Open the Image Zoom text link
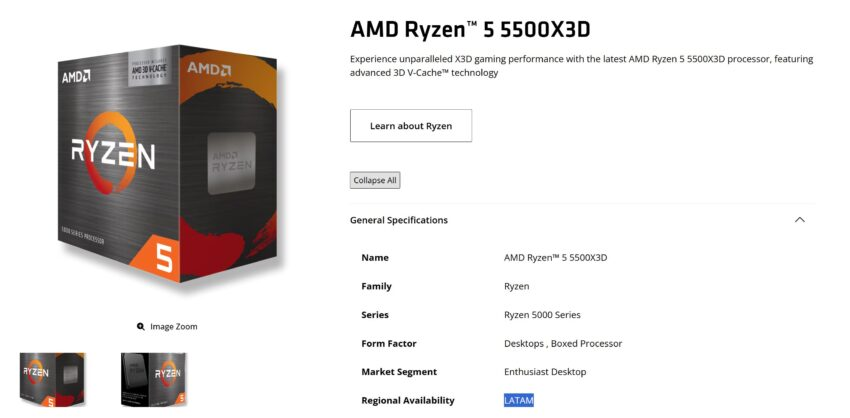This screenshot has height=418, width=850. pos(174,327)
